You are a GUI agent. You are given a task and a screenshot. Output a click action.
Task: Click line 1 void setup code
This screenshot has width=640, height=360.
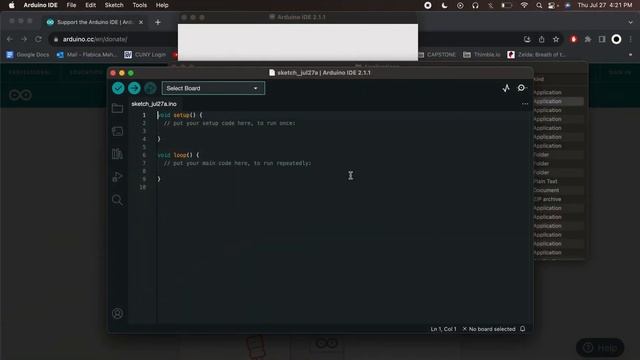(x=180, y=115)
